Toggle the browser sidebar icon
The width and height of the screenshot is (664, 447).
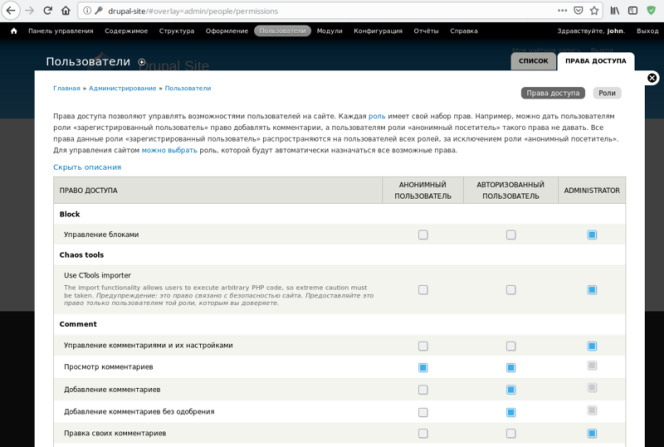(633, 11)
